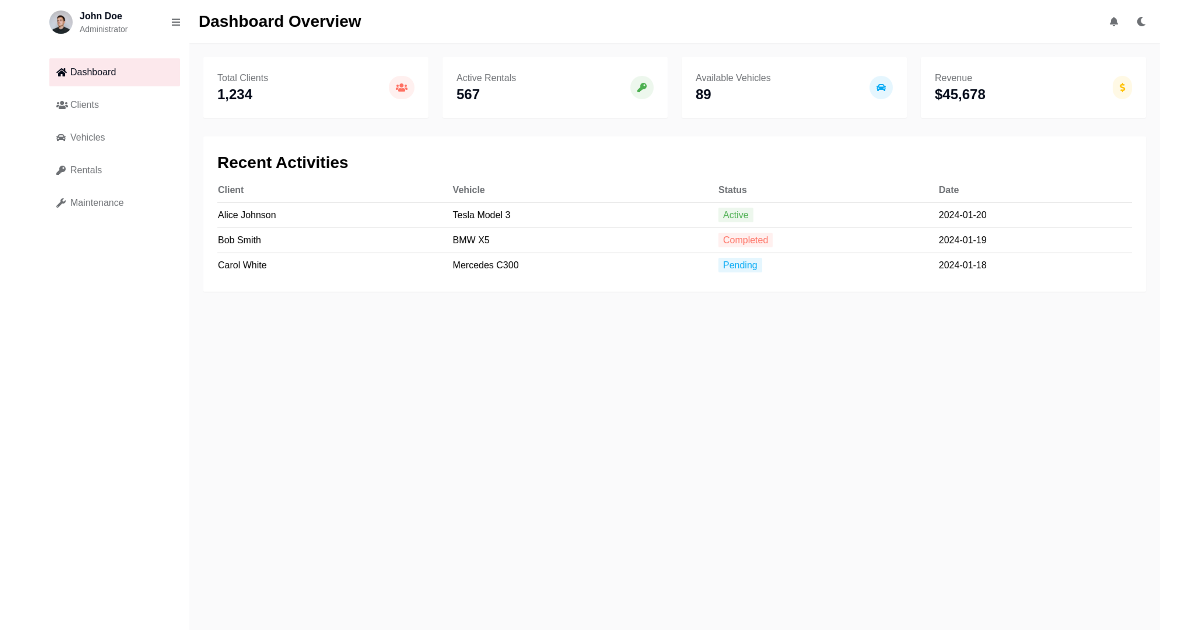Click the green key icon on Active Rentals card
The width and height of the screenshot is (1200, 630).
[x=641, y=87]
